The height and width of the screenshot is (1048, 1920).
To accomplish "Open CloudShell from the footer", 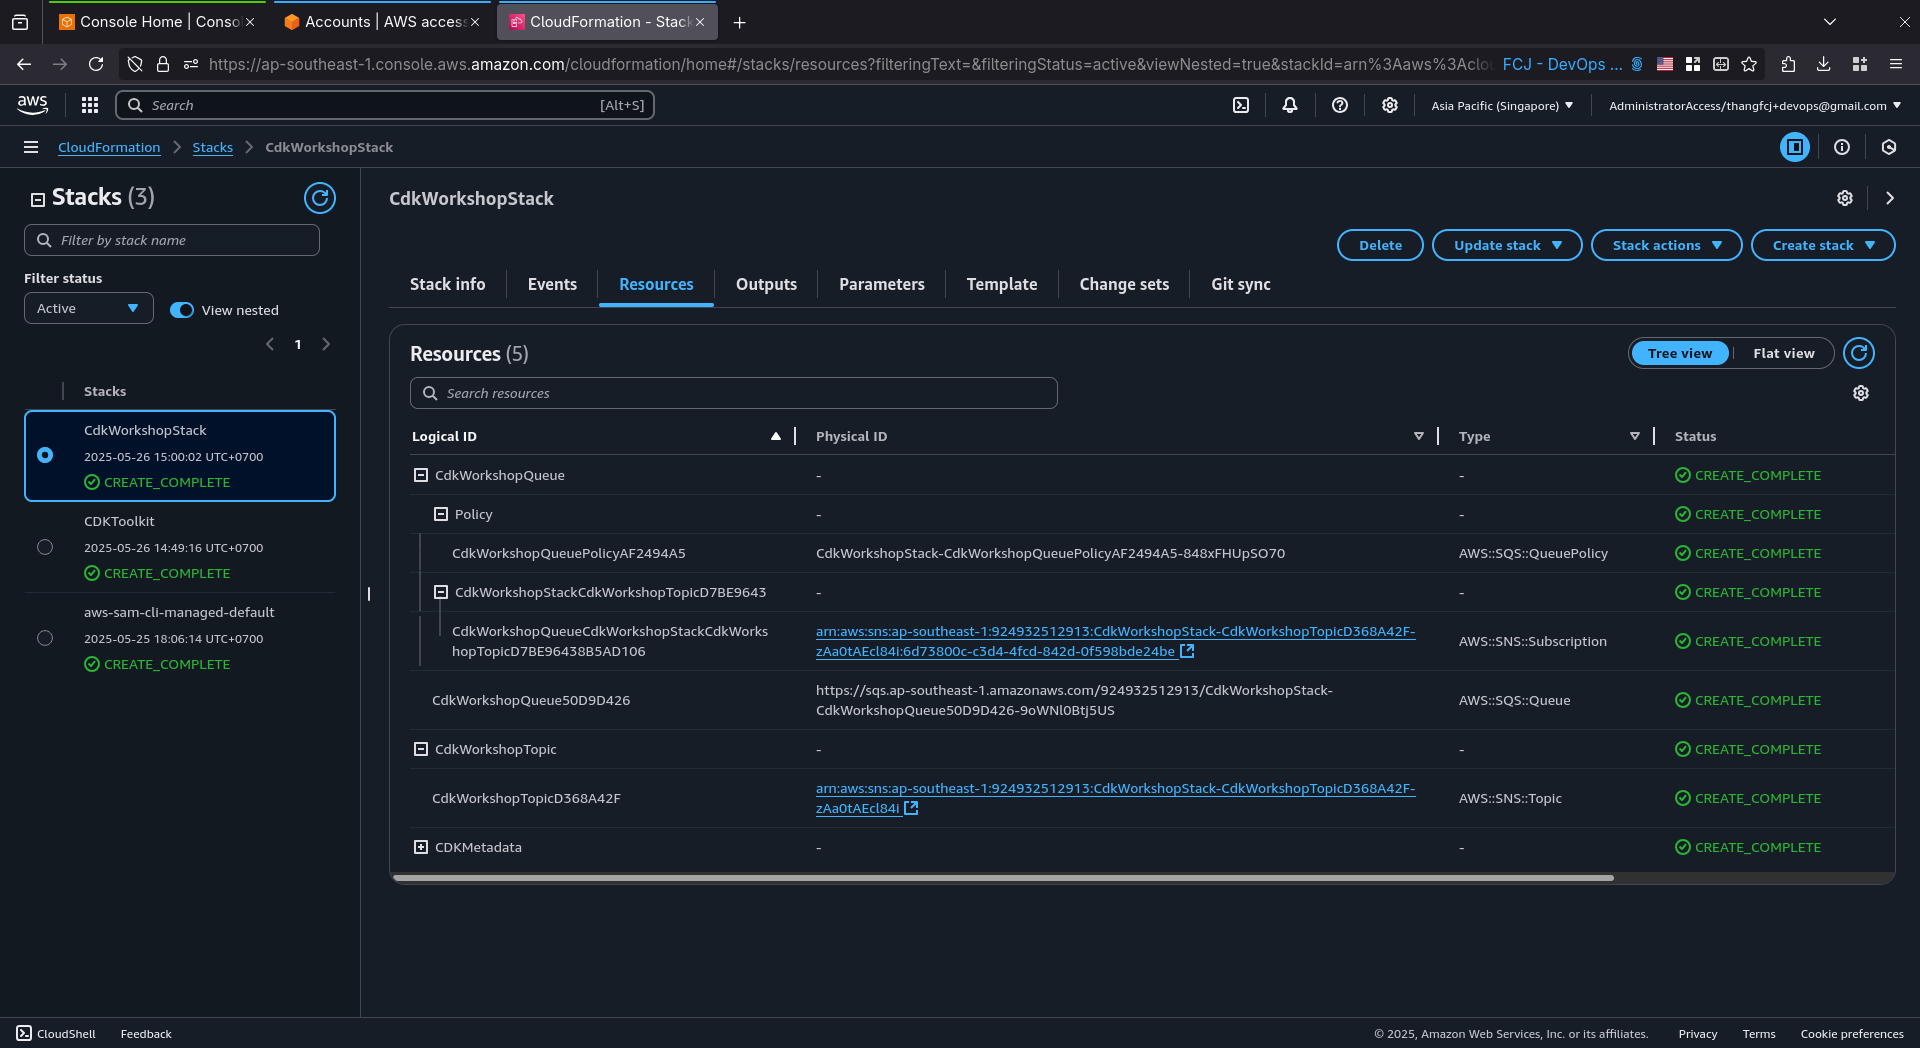I will [x=56, y=1034].
